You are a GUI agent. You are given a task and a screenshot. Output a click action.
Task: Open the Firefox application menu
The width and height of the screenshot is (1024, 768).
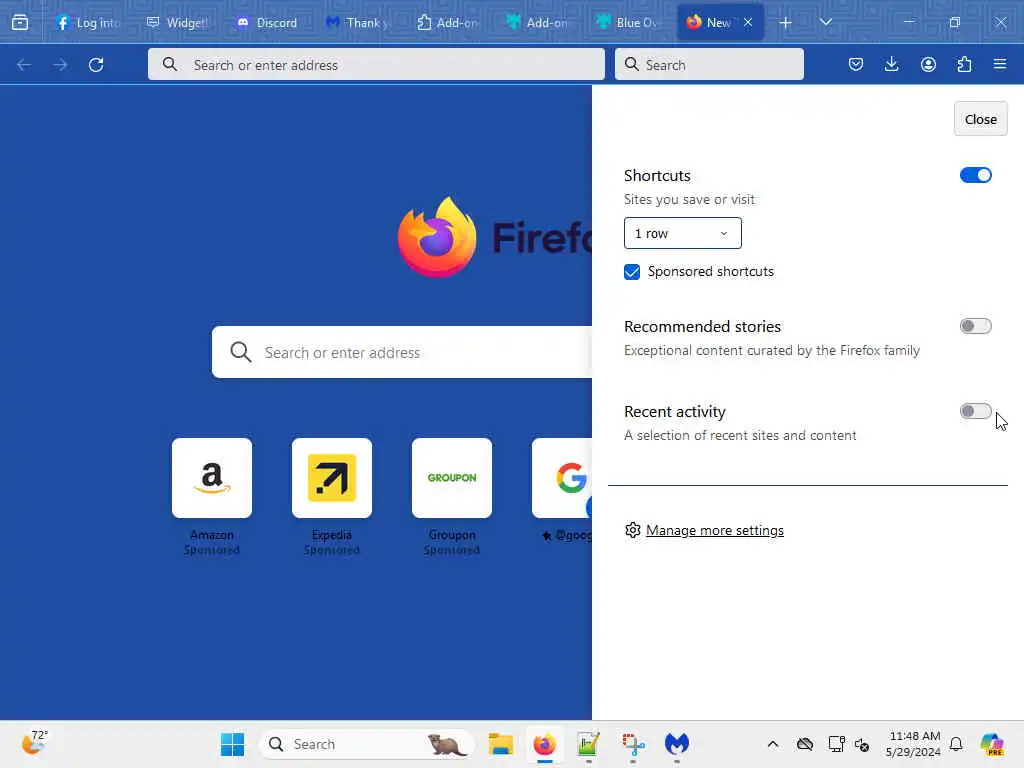tap(1000, 64)
